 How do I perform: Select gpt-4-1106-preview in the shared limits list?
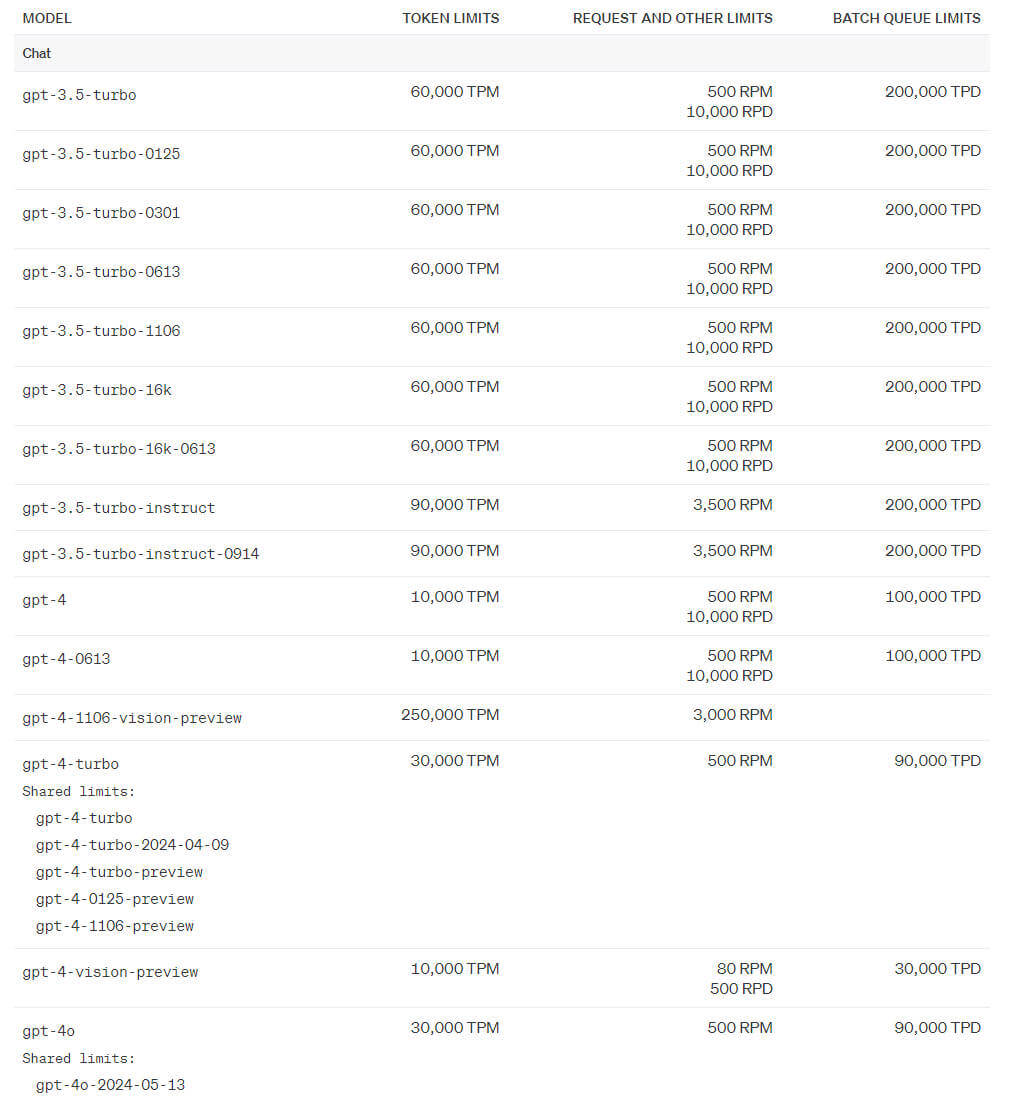pos(115,926)
